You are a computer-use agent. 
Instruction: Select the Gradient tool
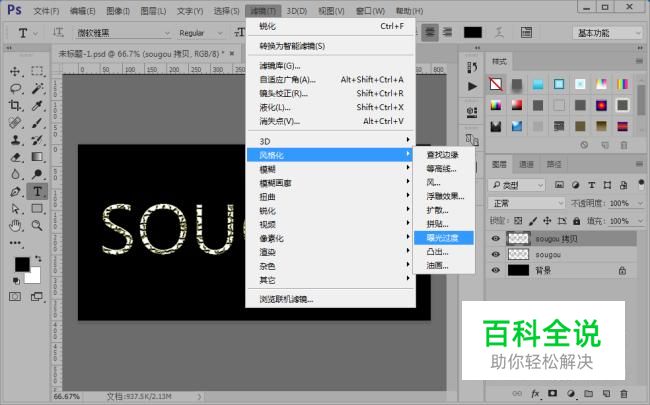37,157
